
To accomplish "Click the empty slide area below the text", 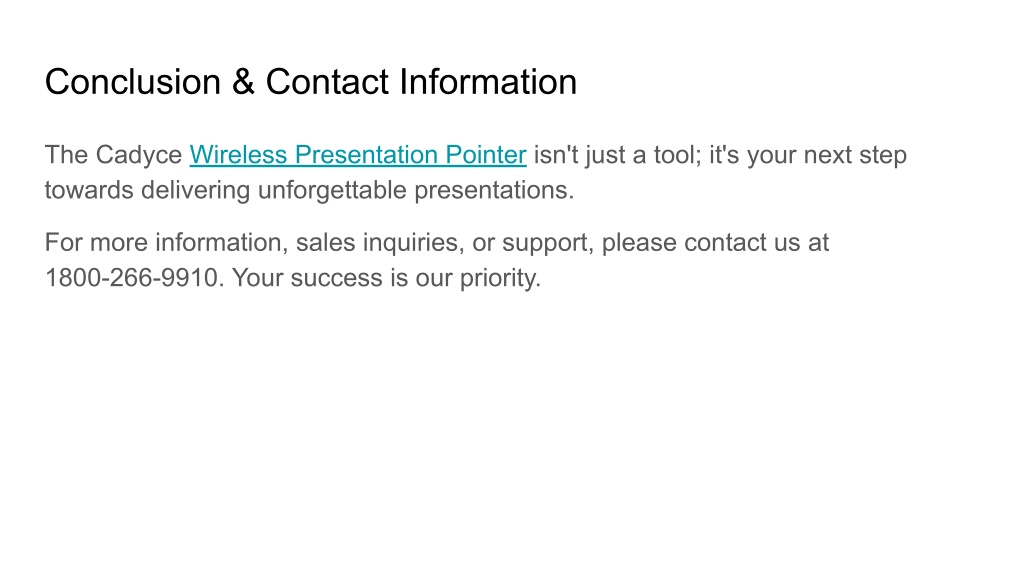I will click(x=512, y=431).
